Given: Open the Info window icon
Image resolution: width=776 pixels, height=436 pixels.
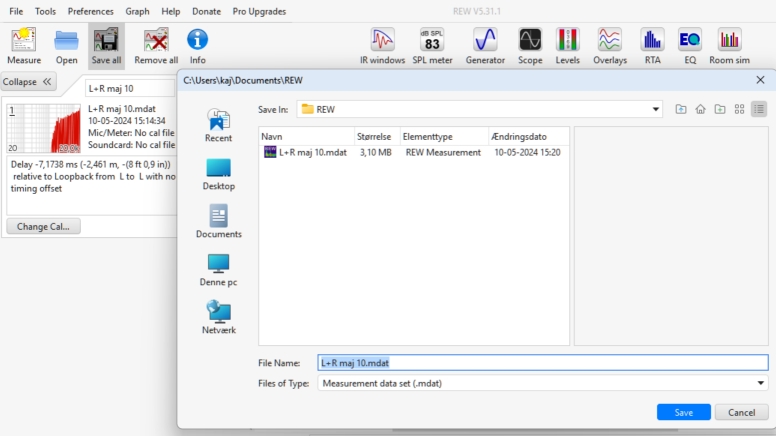Looking at the screenshot, I should pyautogui.click(x=197, y=46).
